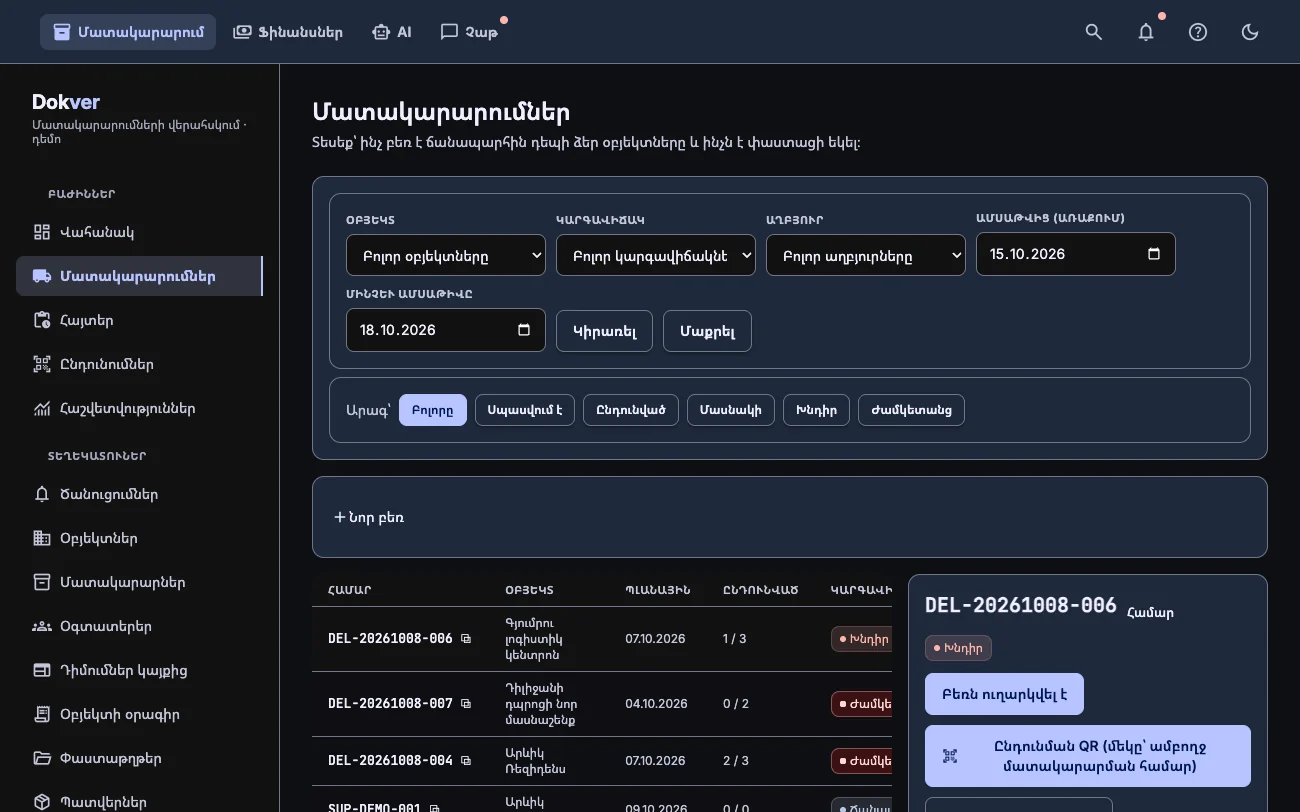Switch to Մատակարարում top tab
This screenshot has width=1300, height=812.
128,32
